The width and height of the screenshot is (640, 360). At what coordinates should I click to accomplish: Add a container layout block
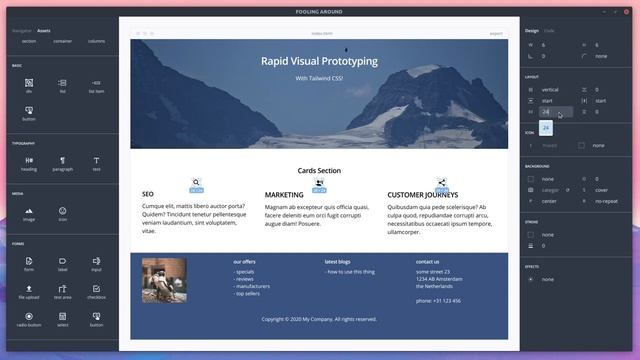coord(62,41)
